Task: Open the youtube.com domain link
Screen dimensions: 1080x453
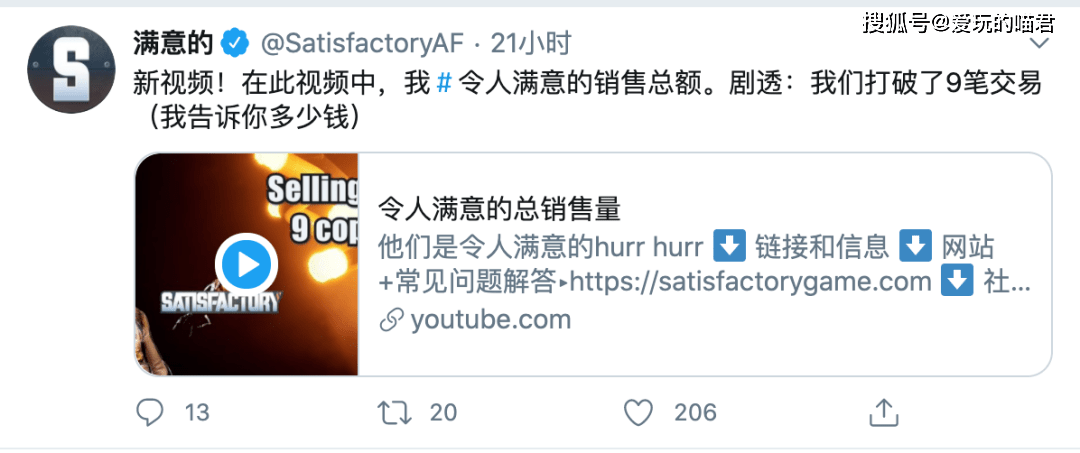Action: (490, 320)
